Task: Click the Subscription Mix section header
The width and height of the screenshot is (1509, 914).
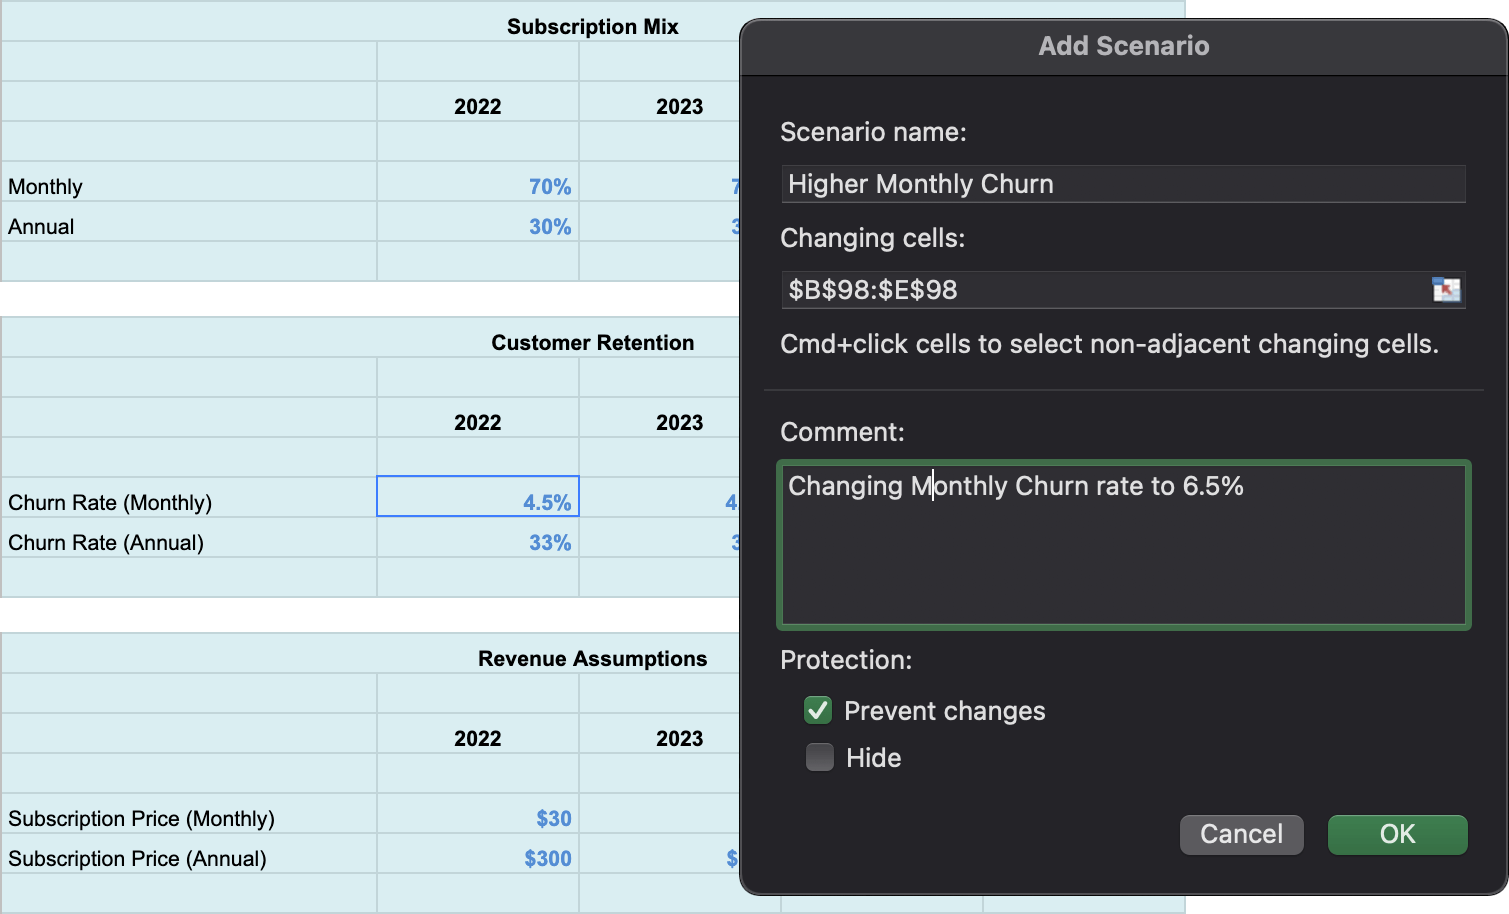Action: 592,27
